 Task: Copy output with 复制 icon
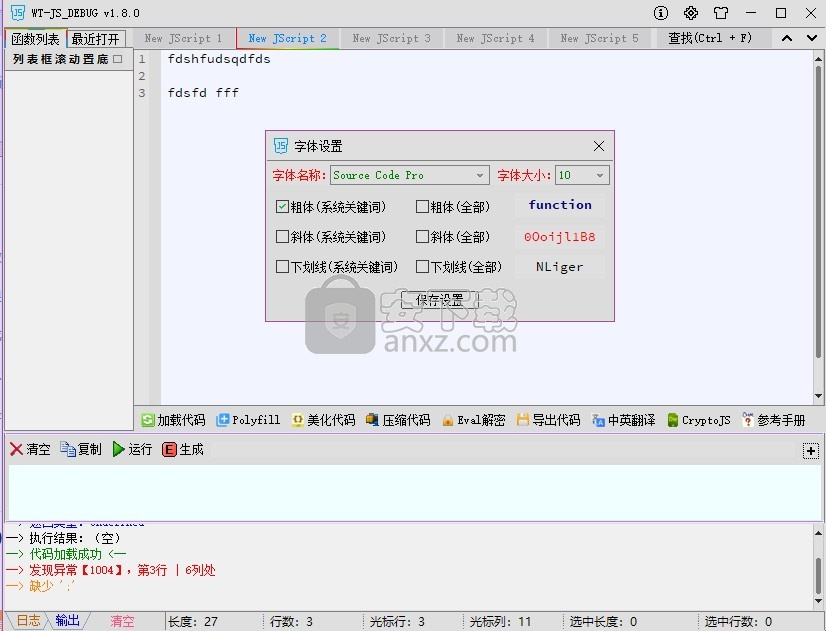[81, 449]
